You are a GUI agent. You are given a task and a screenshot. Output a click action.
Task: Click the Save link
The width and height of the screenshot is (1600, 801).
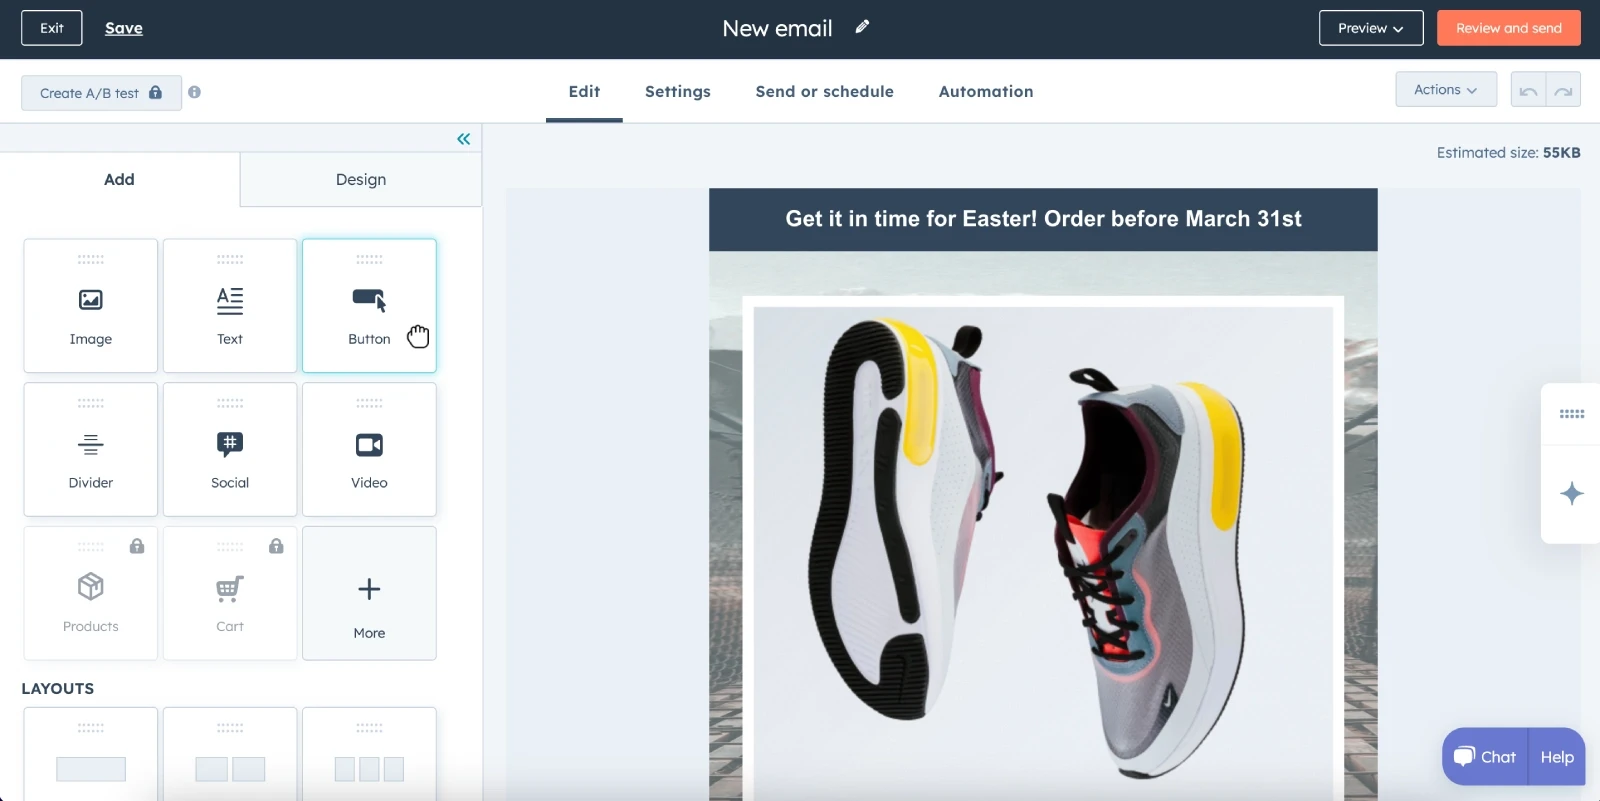click(x=124, y=28)
